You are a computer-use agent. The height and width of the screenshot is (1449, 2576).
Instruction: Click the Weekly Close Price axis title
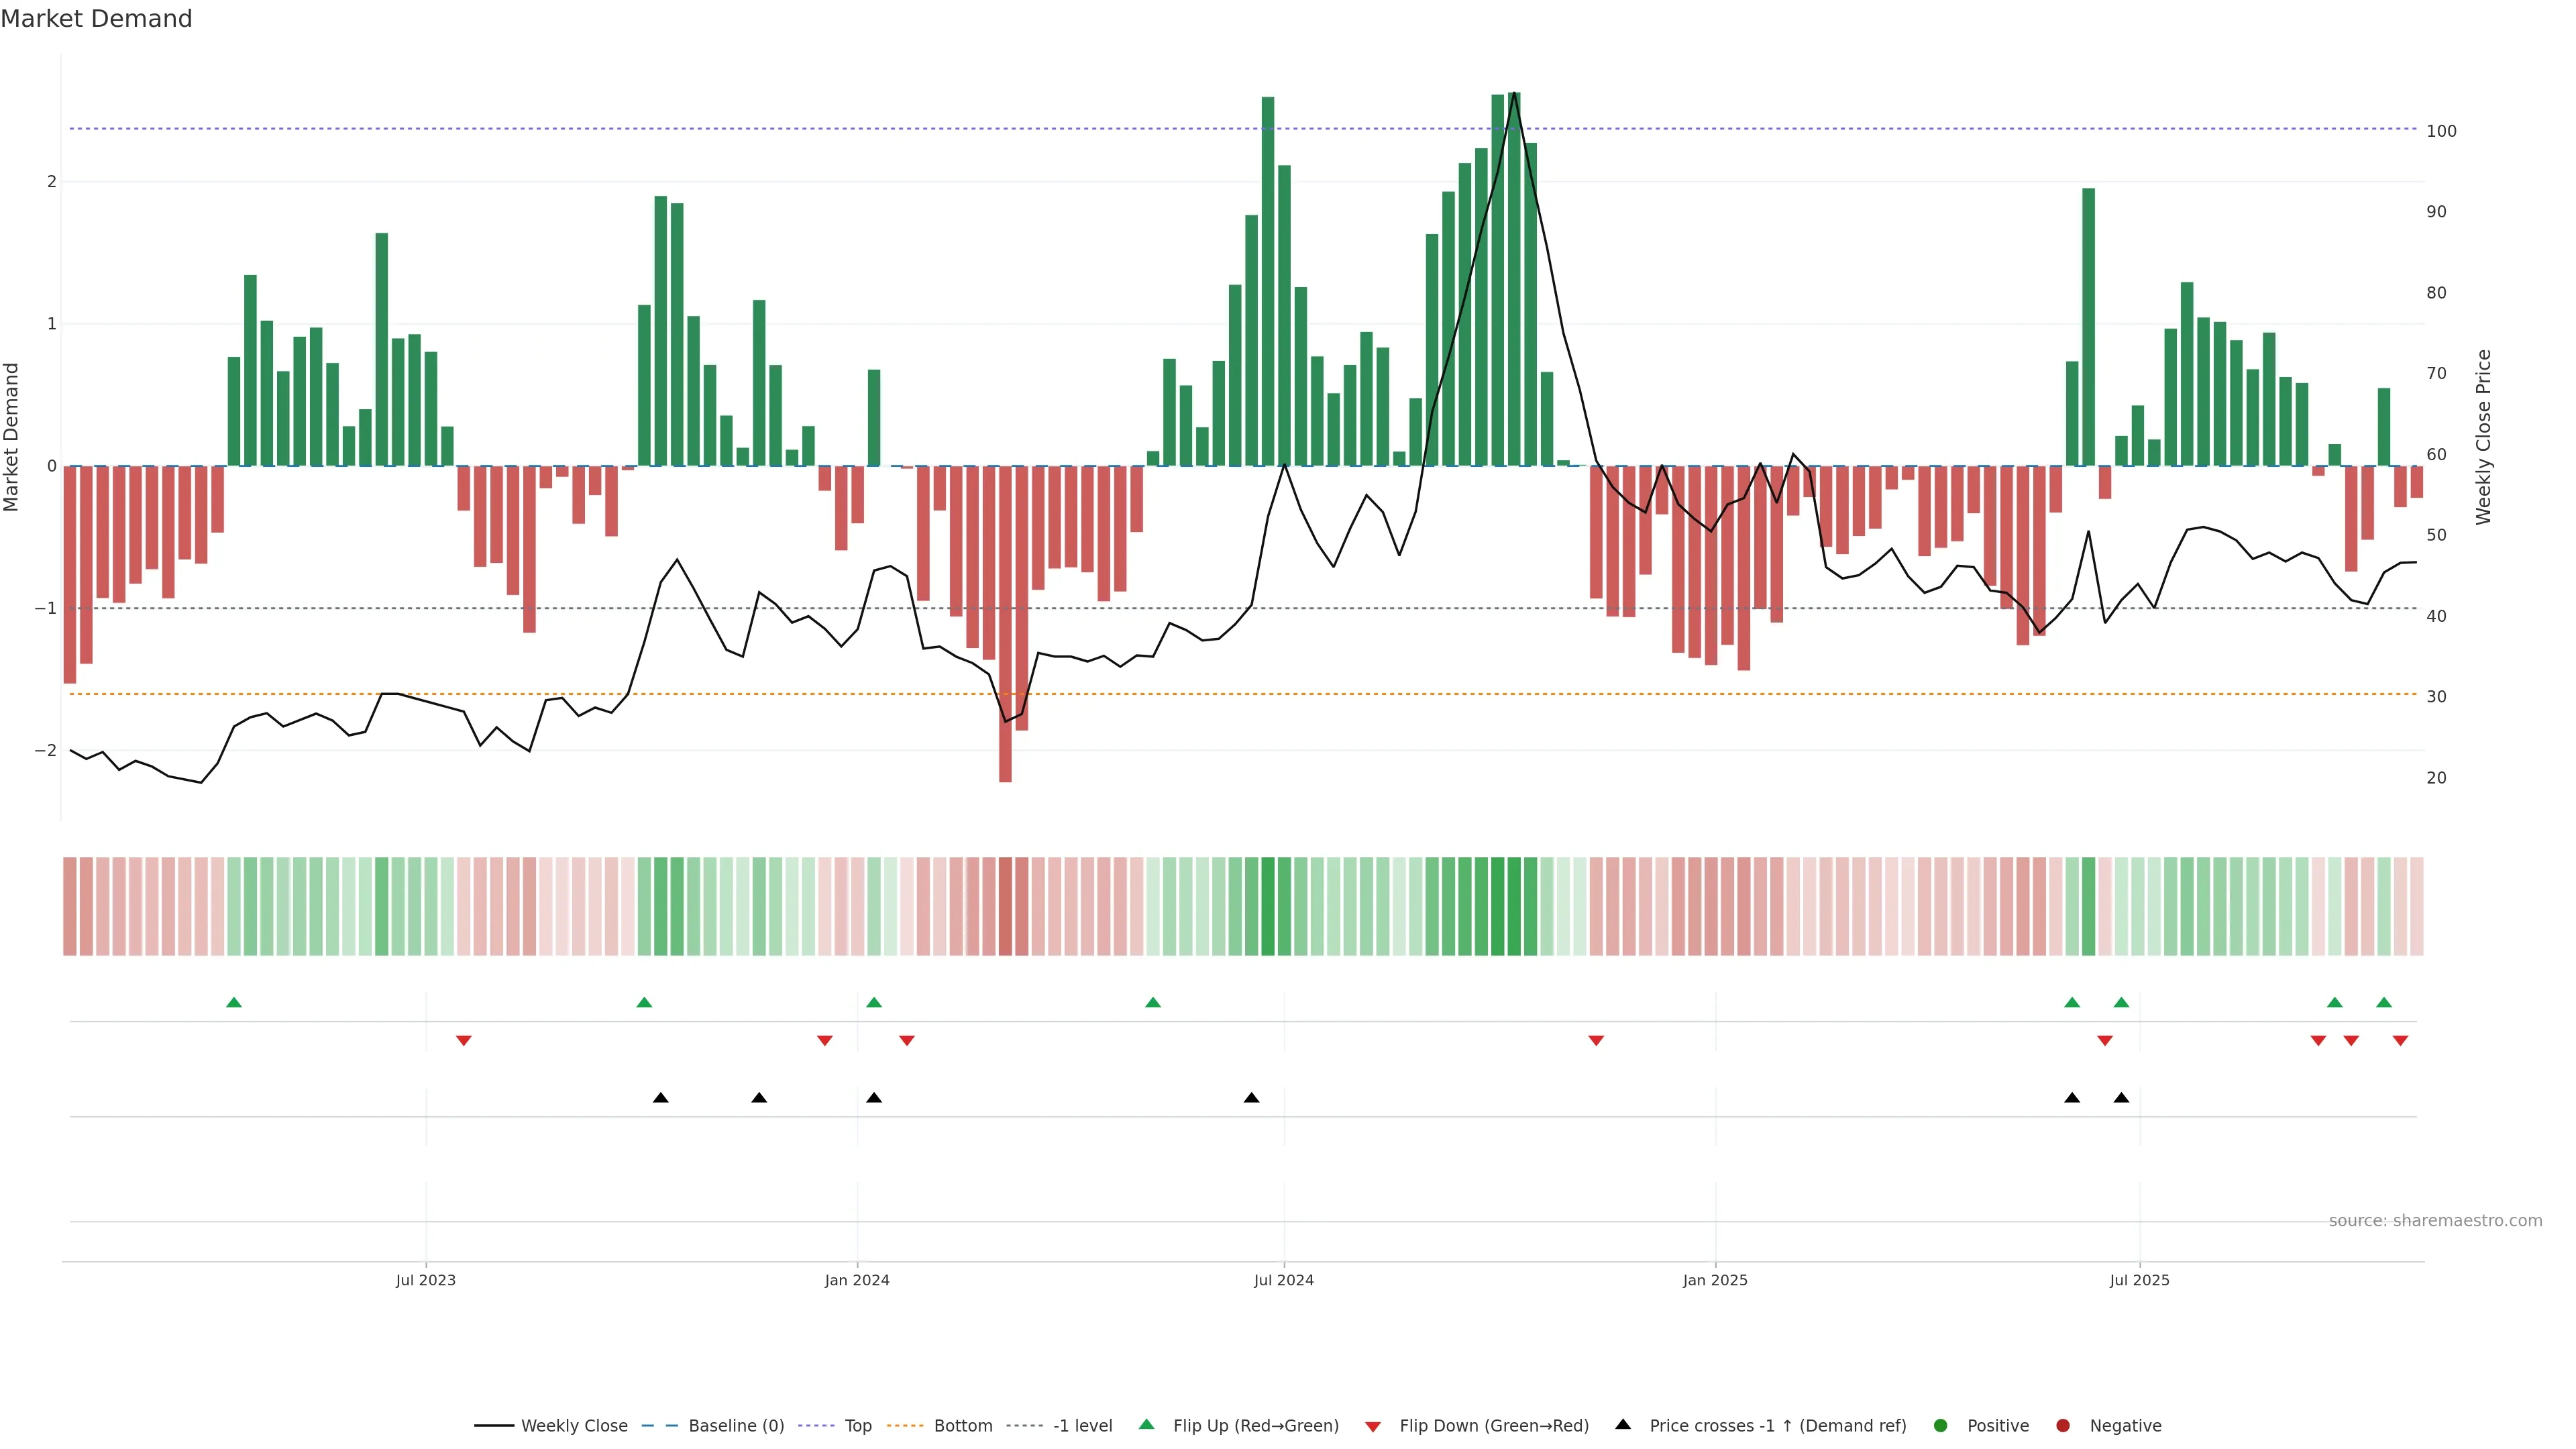click(2484, 437)
